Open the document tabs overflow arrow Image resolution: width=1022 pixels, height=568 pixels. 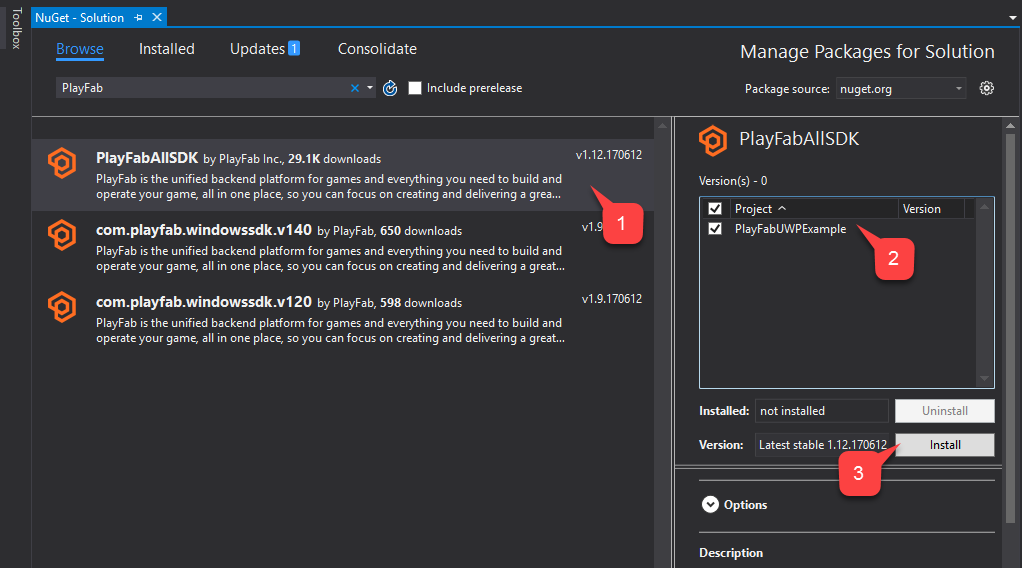tap(1012, 18)
